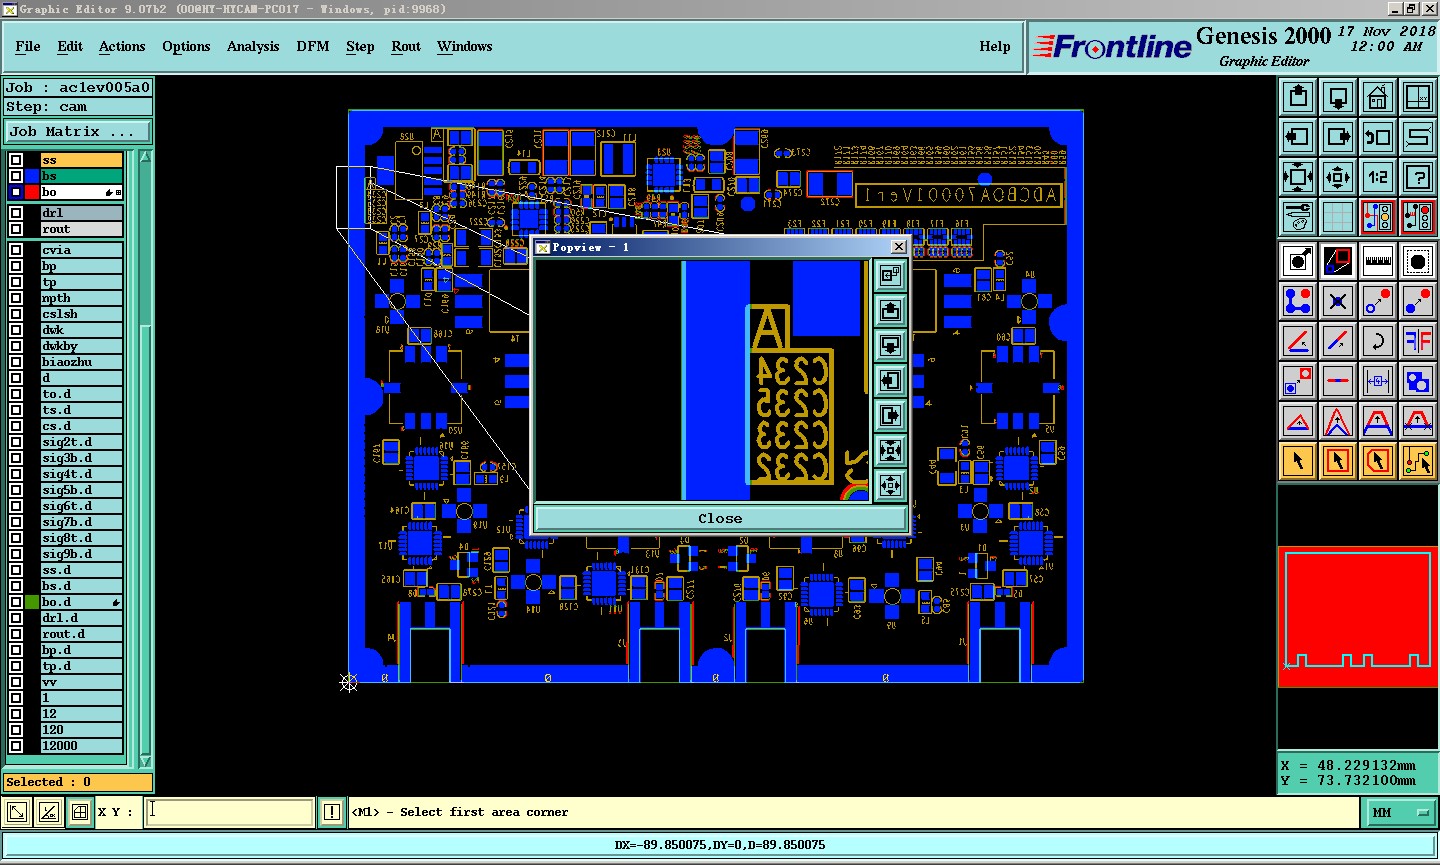Click the home view house icon

(1378, 97)
